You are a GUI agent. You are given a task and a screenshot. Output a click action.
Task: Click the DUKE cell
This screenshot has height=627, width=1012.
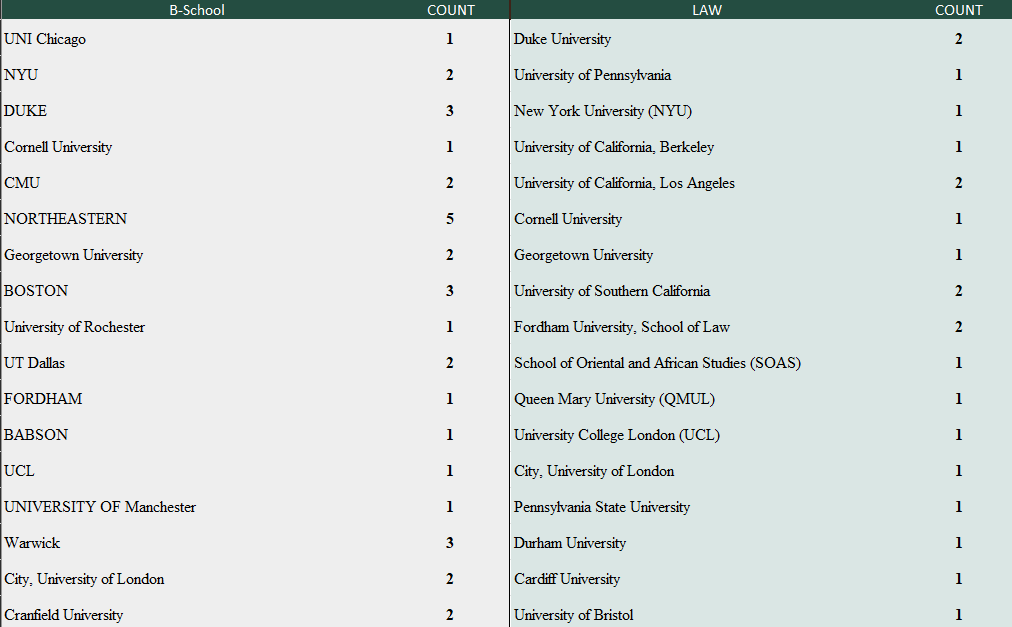pyautogui.click(x=25, y=111)
